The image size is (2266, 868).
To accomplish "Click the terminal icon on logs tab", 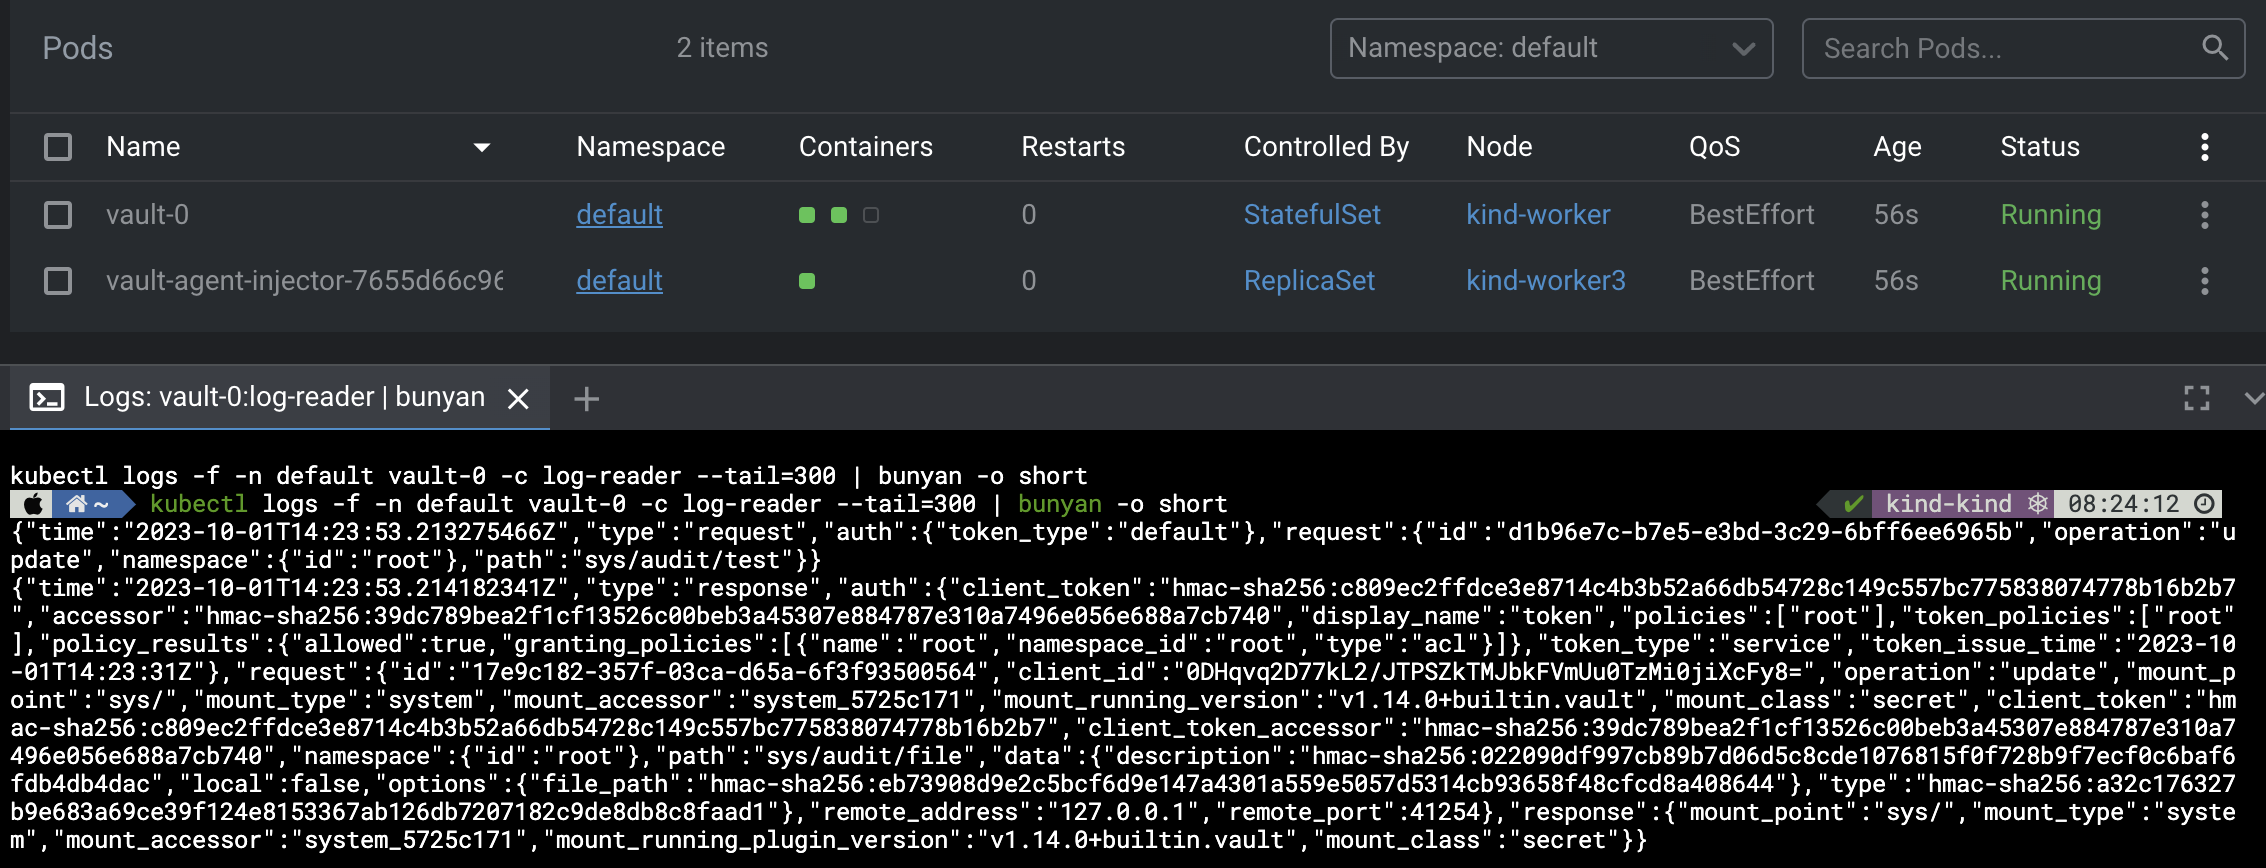I will (x=47, y=398).
